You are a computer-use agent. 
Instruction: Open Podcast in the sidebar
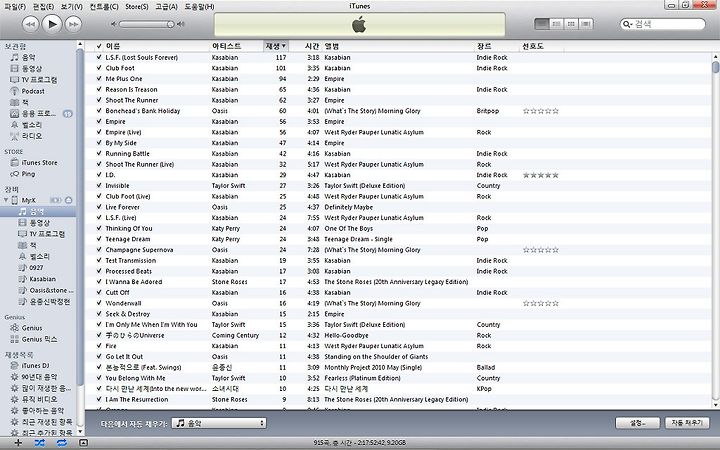click(x=33, y=91)
